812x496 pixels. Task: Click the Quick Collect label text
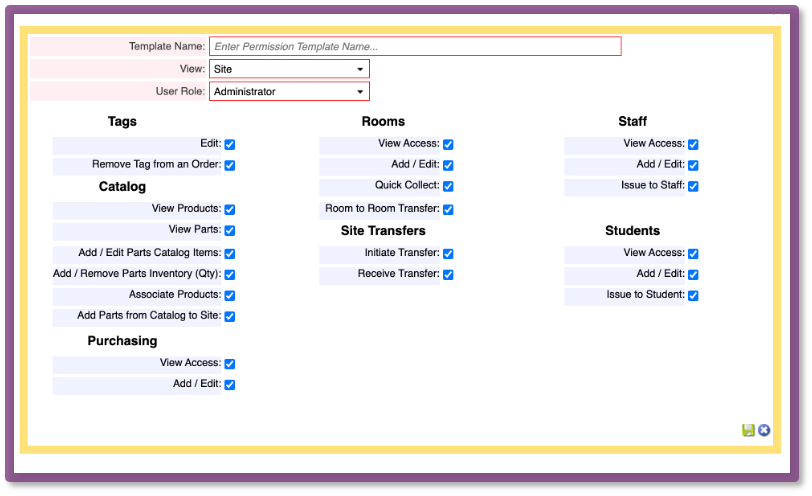(x=407, y=185)
